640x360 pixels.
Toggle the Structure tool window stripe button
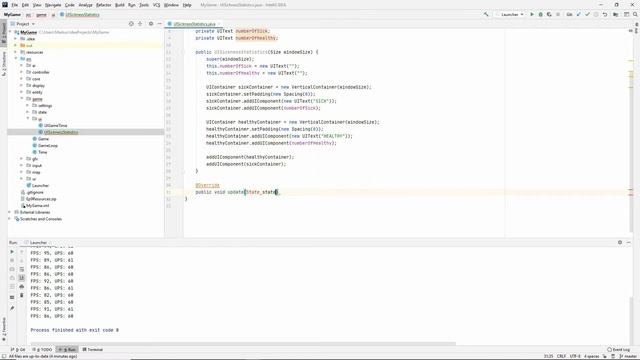point(4,63)
